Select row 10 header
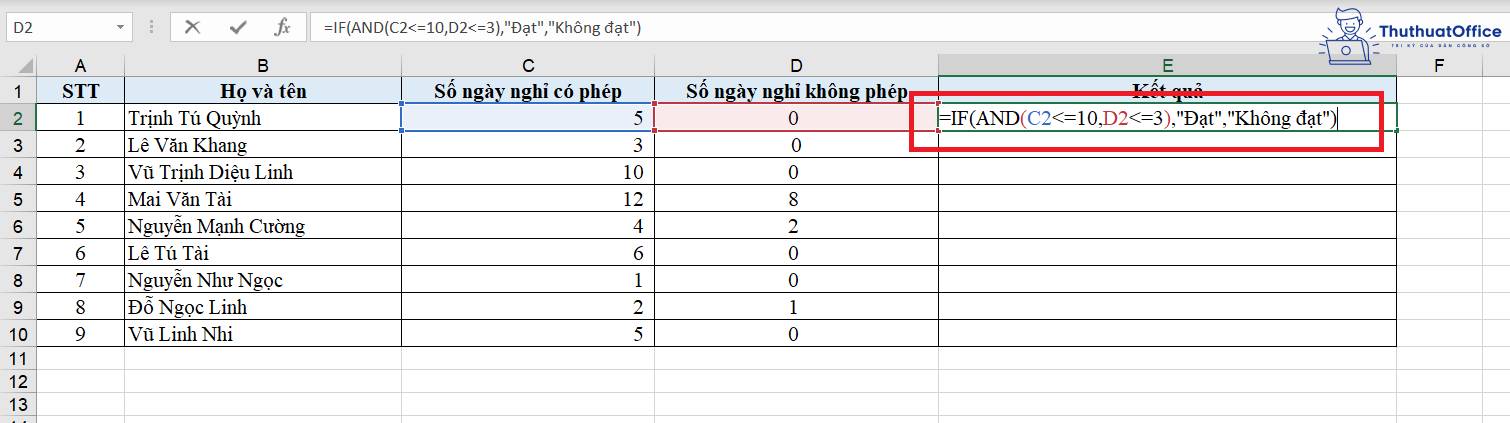This screenshot has height=423, width=1510. (x=18, y=334)
